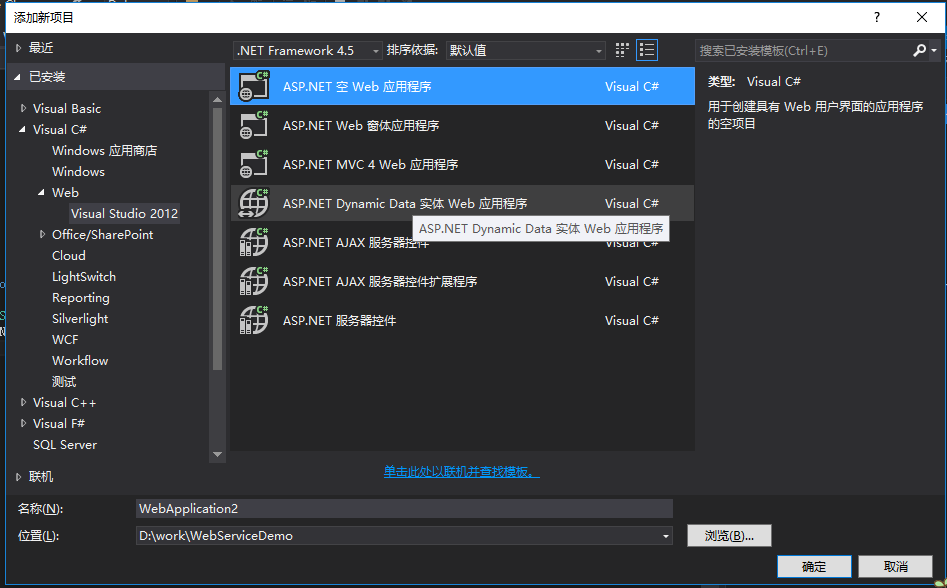
Task: Click the AJAX 服务器控件扩展程序 template icon
Action: tap(254, 281)
